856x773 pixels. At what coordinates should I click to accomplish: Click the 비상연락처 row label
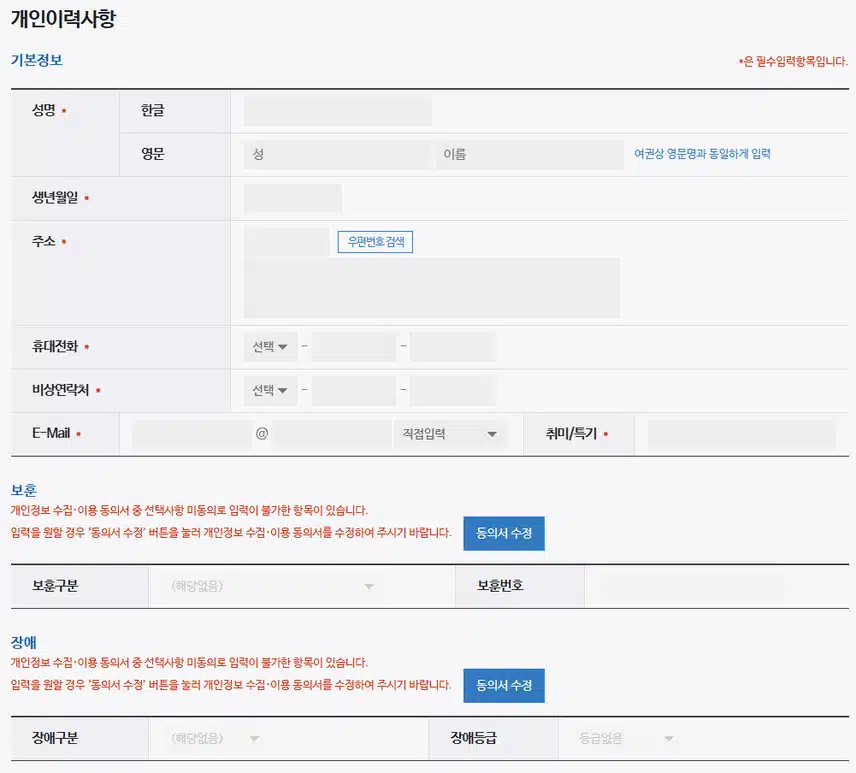pyautogui.click(x=61, y=390)
